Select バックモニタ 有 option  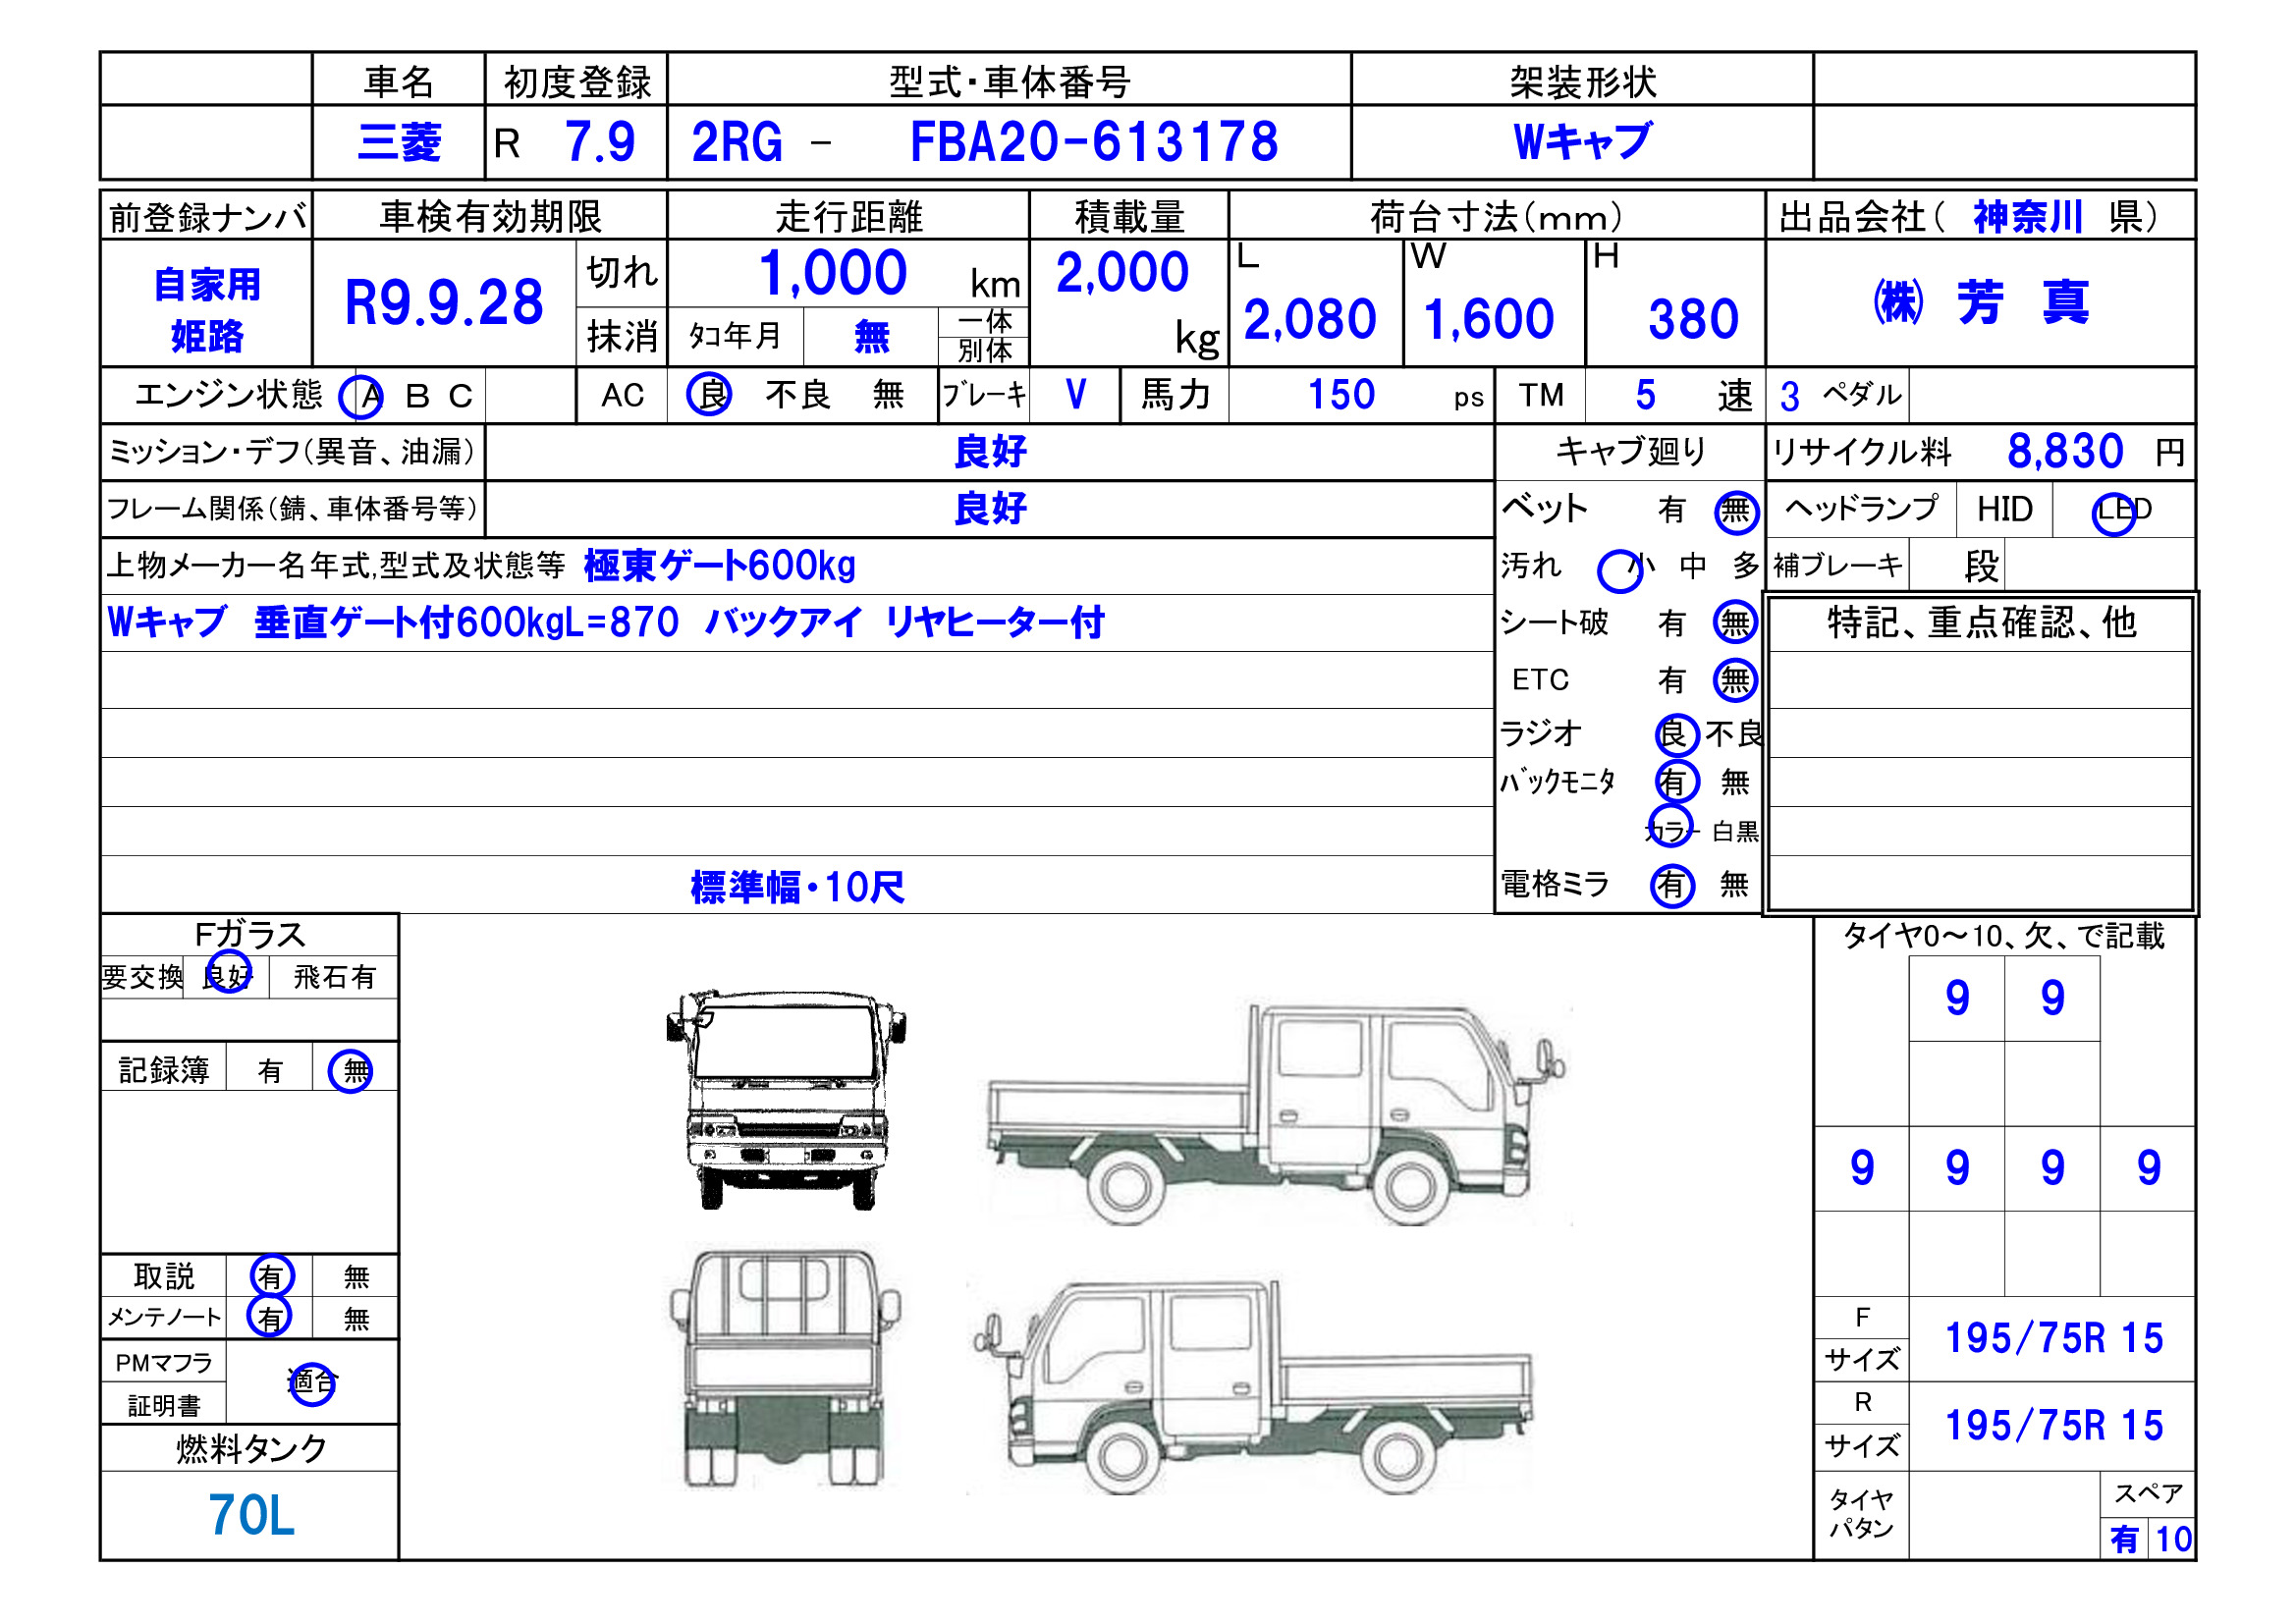[1676, 782]
